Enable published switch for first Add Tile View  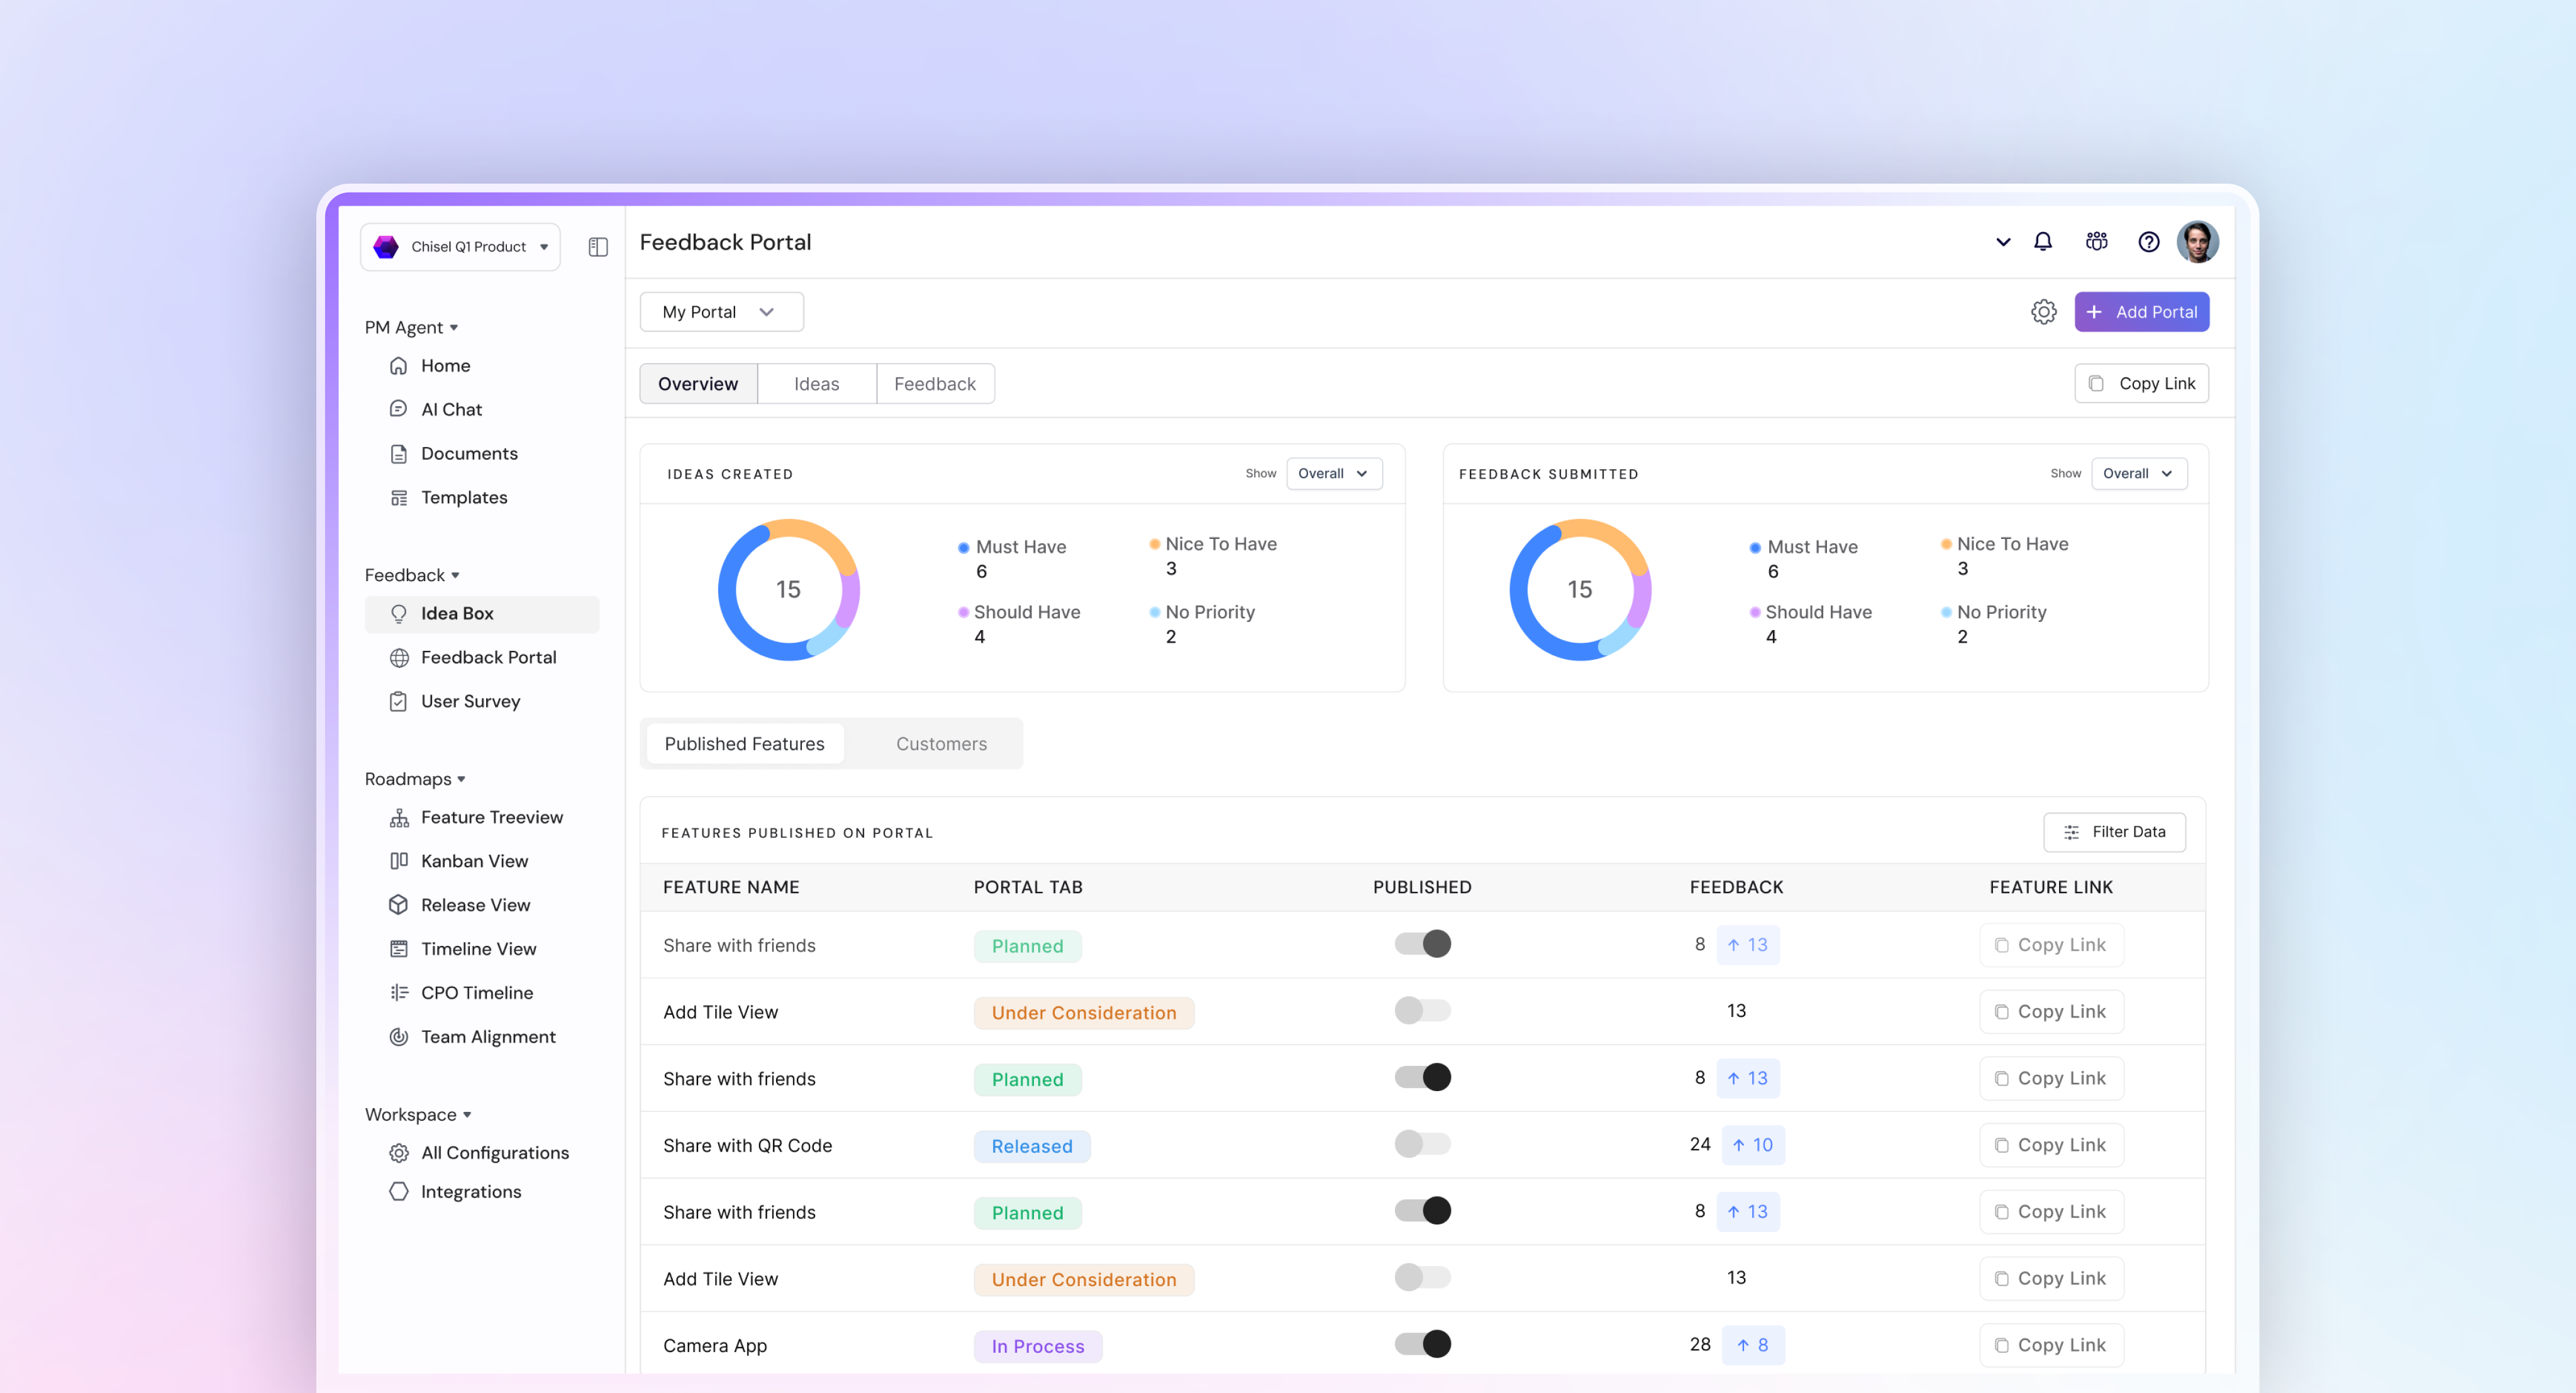point(1422,1010)
